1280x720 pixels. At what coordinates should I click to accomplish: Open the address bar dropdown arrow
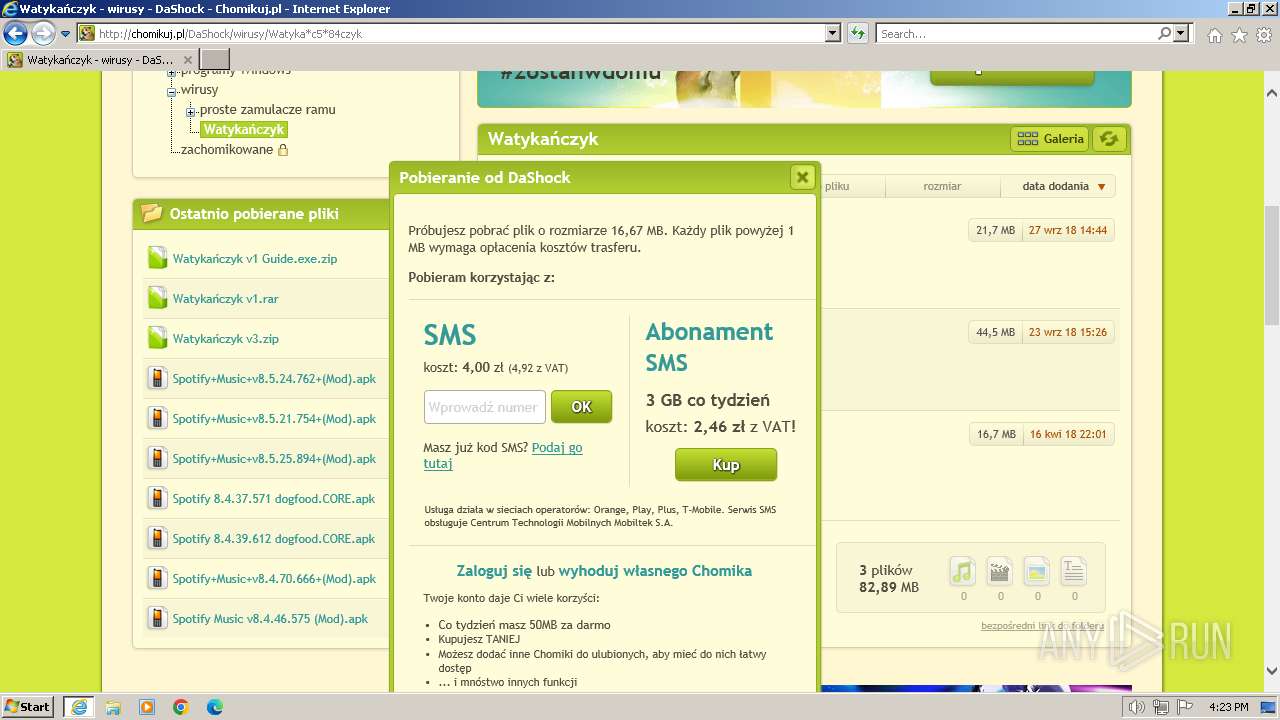pos(833,33)
